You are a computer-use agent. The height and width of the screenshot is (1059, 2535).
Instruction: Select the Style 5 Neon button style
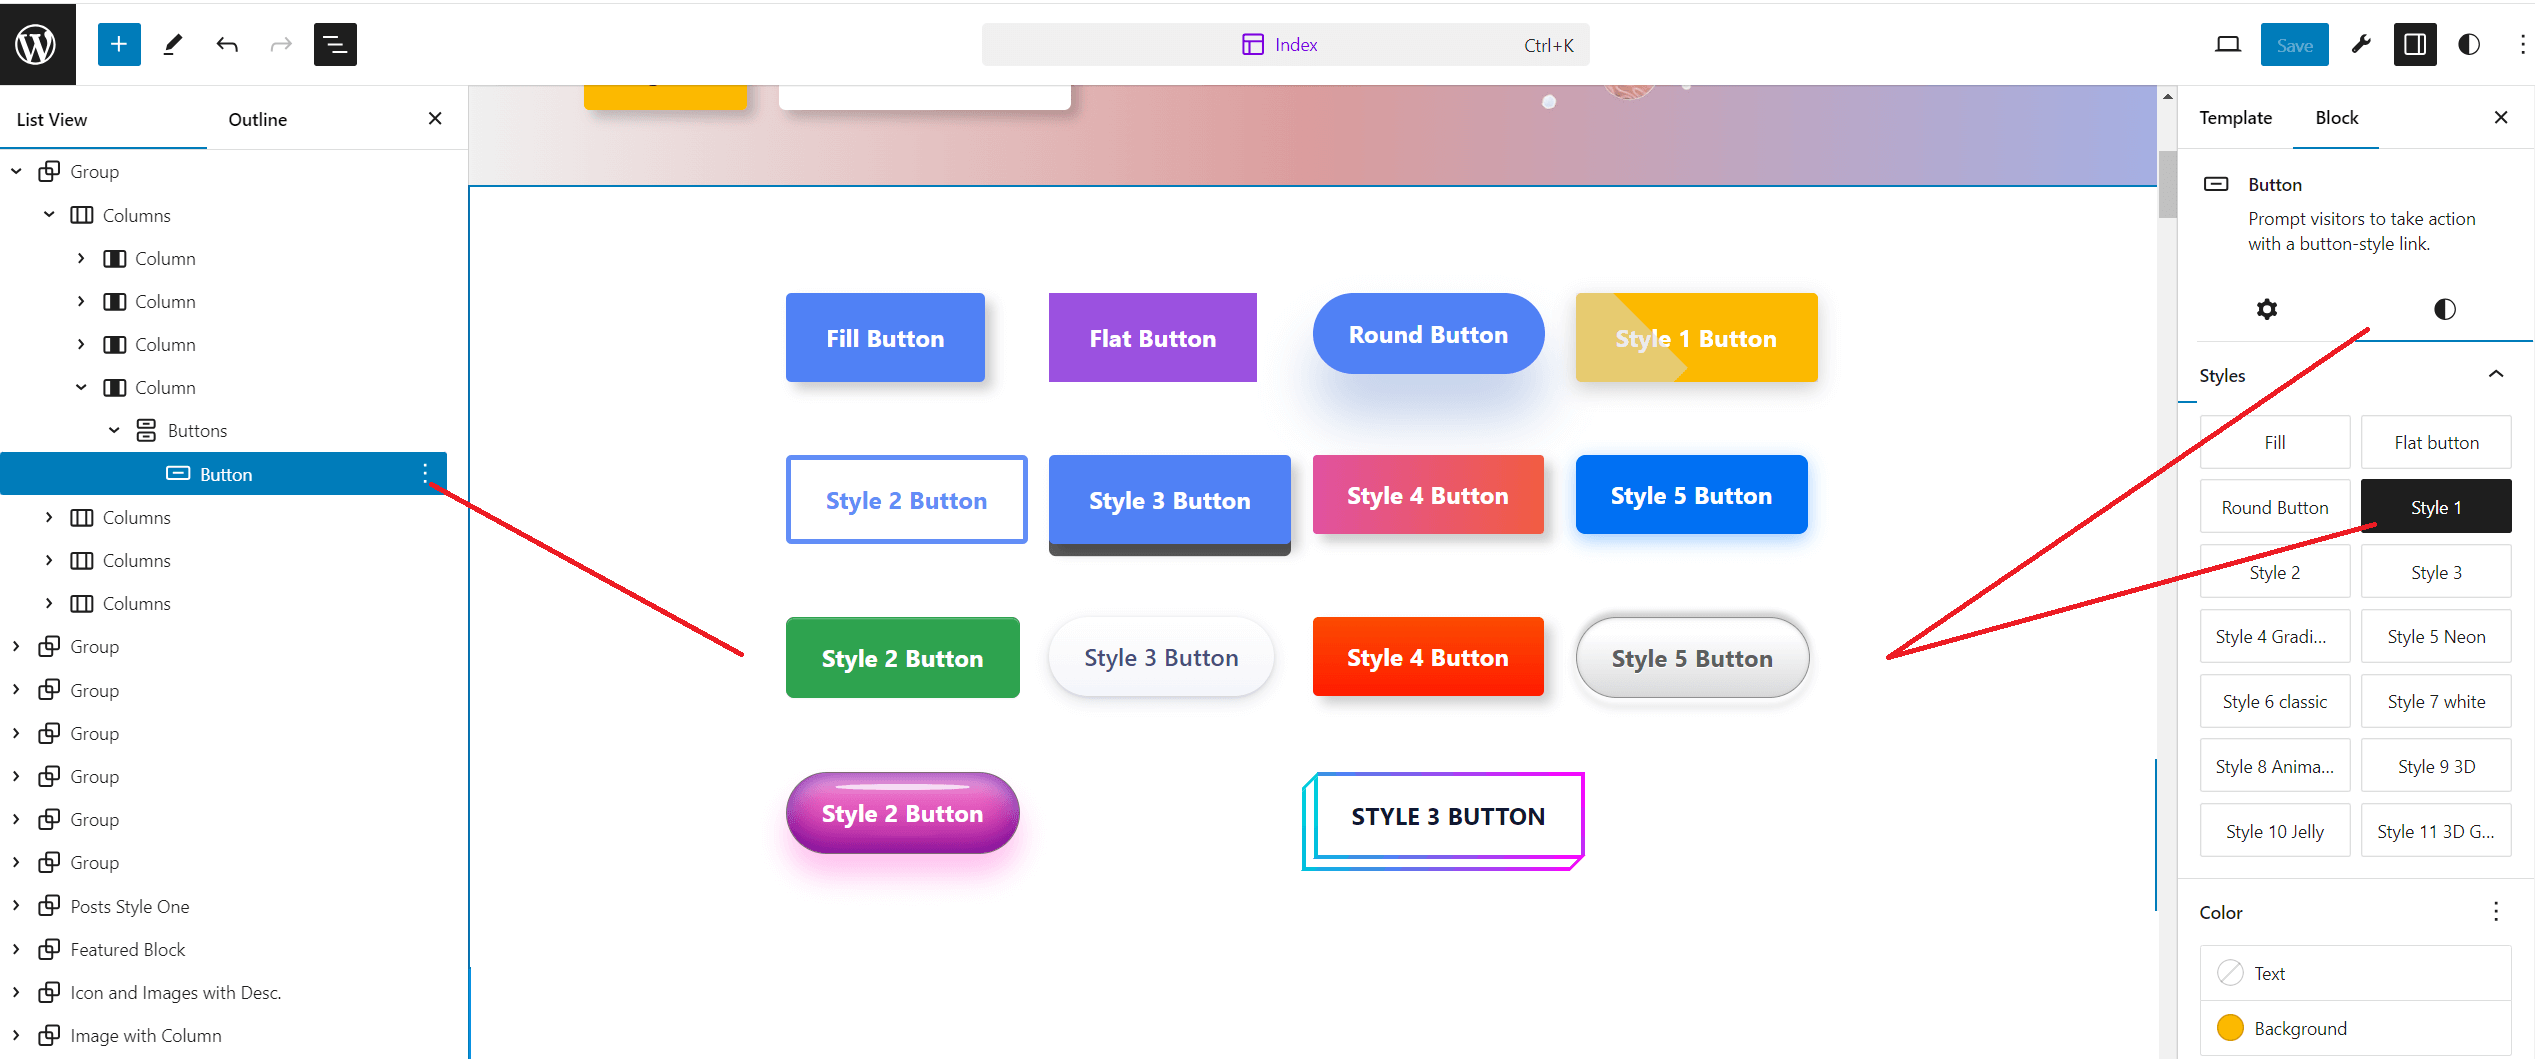click(x=2436, y=637)
